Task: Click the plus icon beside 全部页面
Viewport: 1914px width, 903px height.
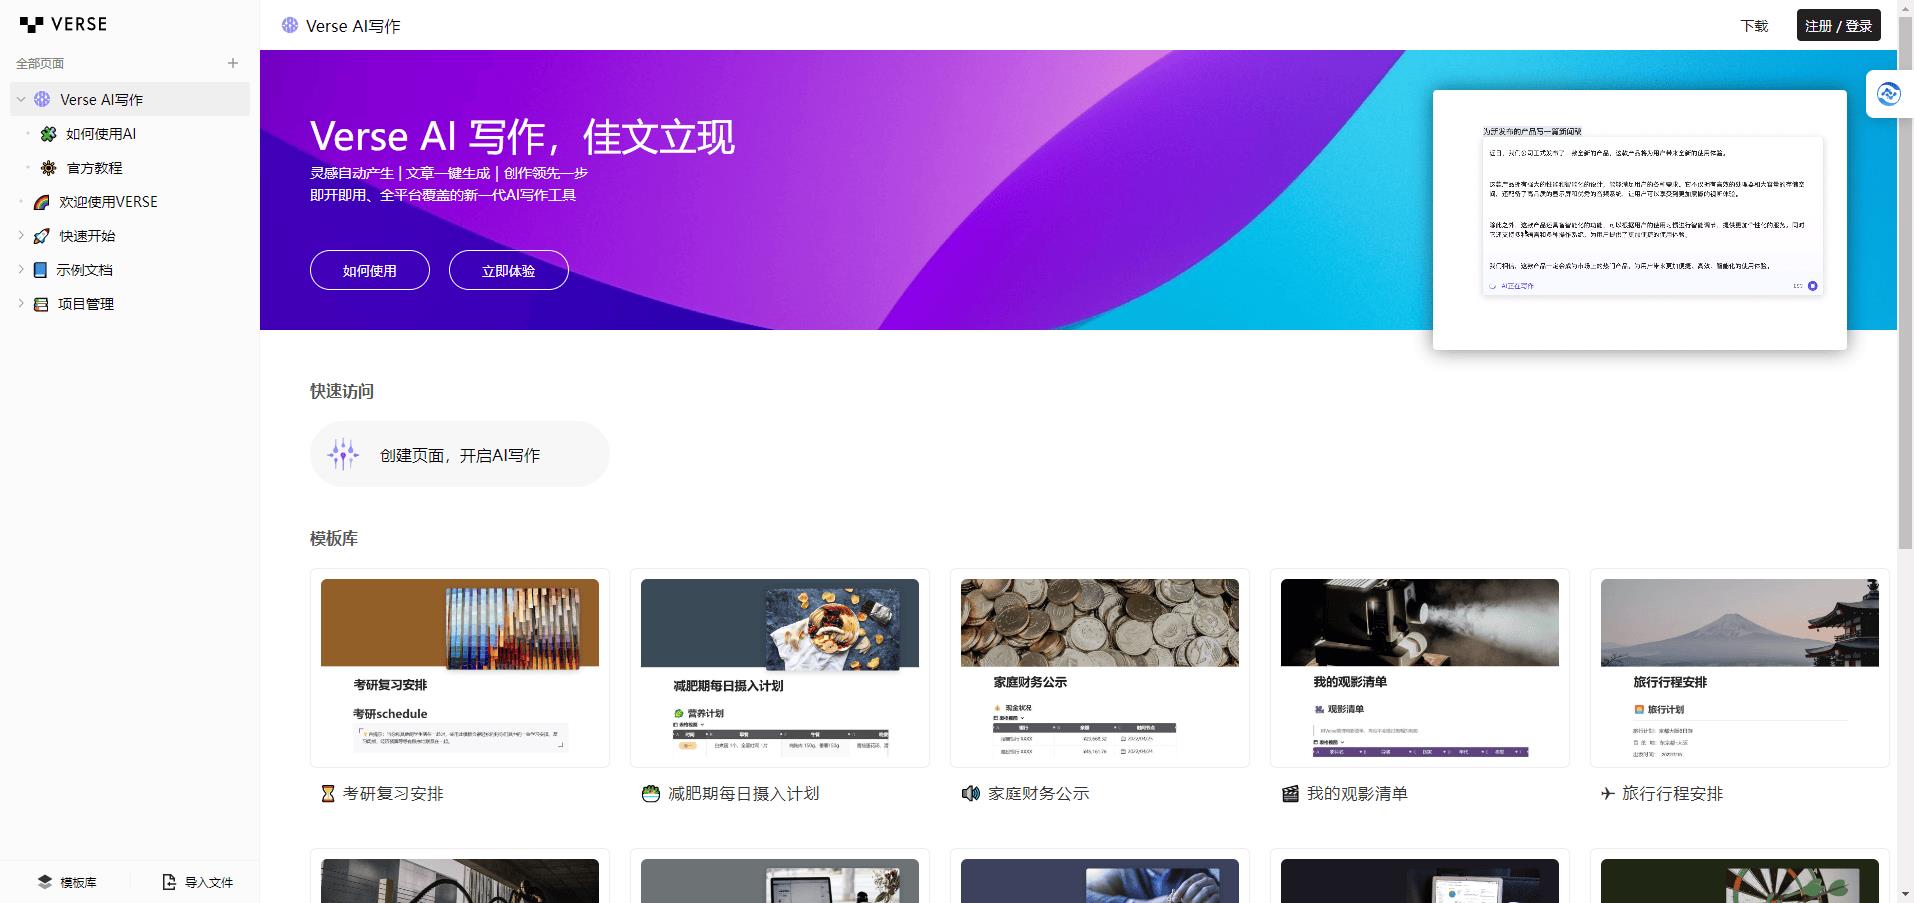Action: coord(233,63)
